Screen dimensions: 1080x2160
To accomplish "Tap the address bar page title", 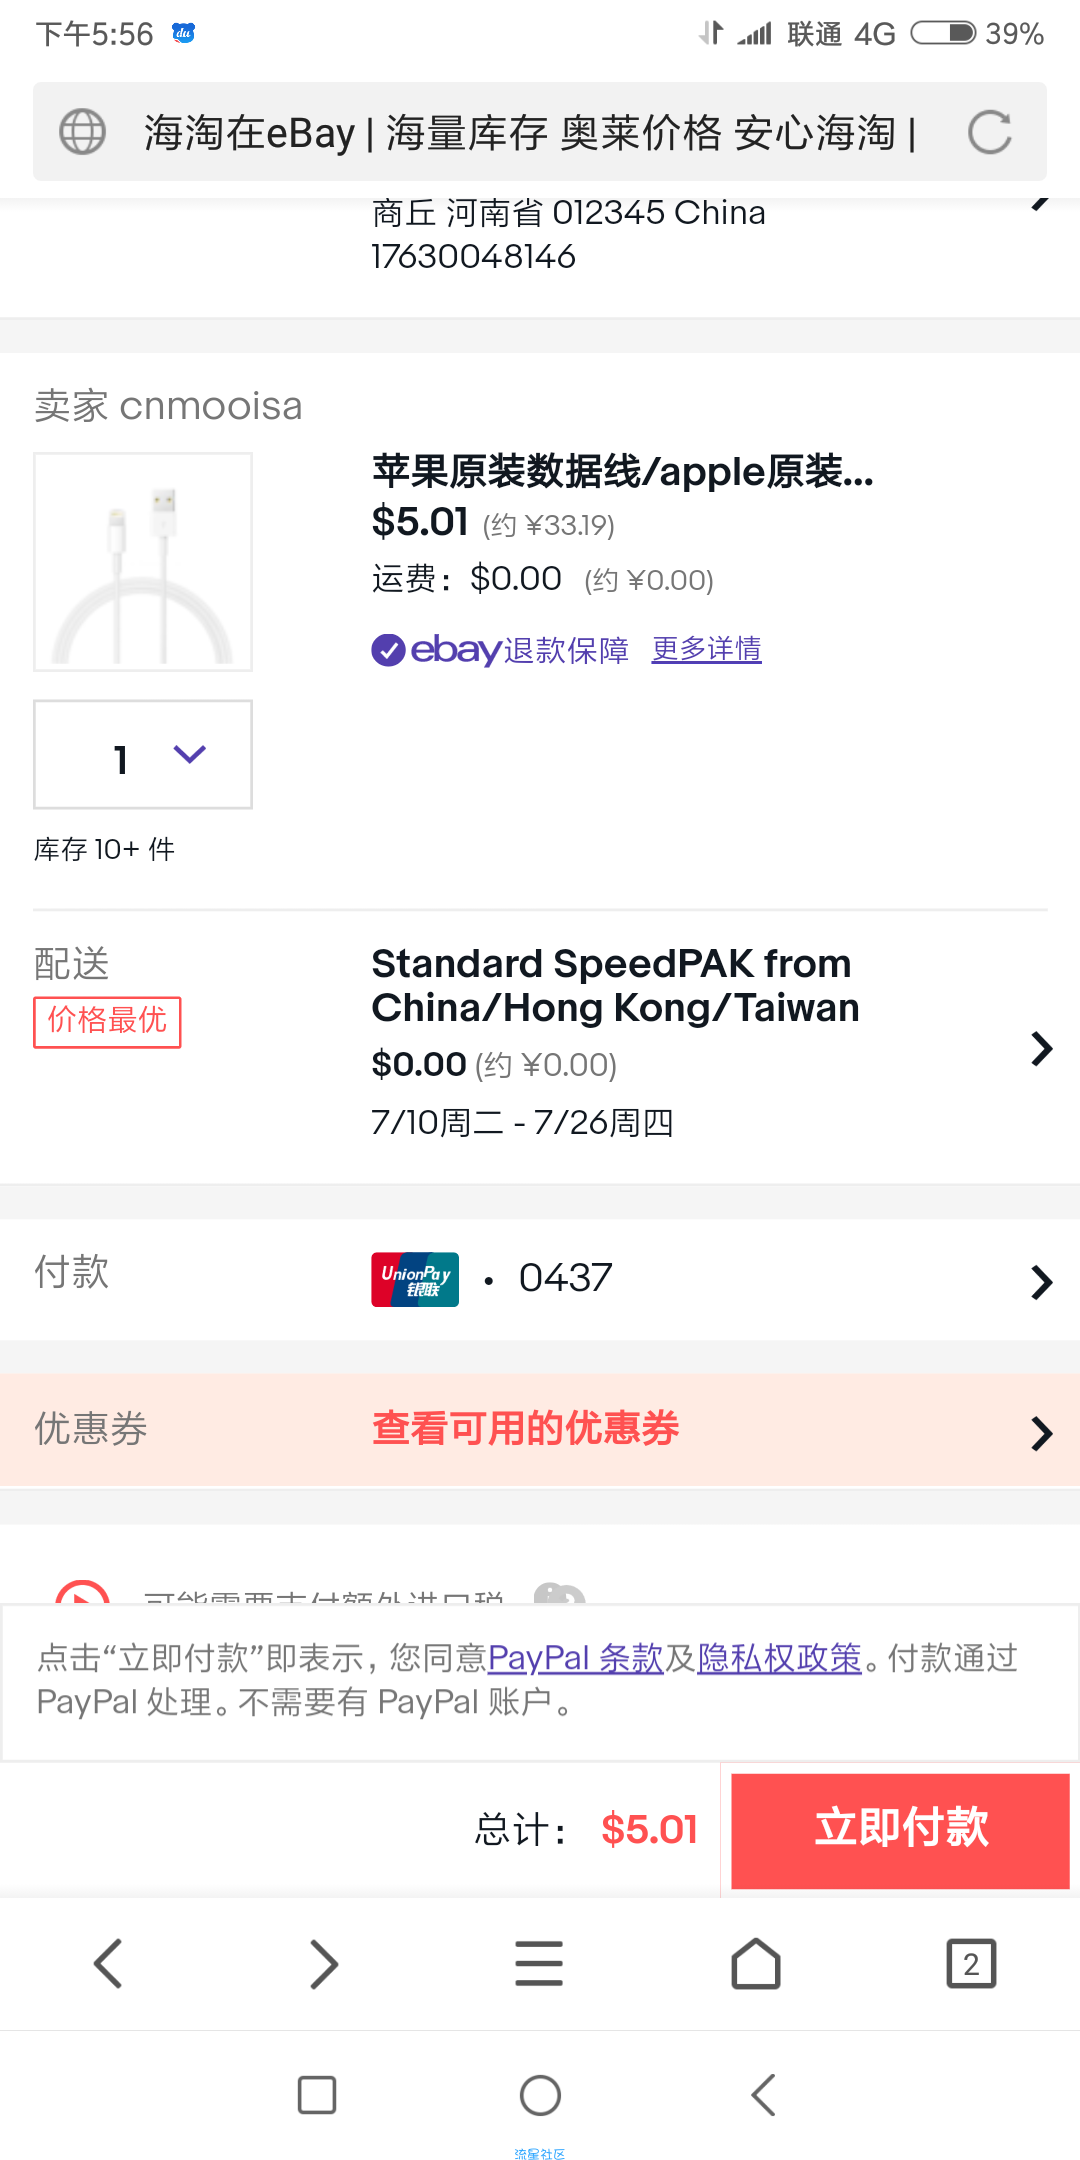I will [530, 132].
